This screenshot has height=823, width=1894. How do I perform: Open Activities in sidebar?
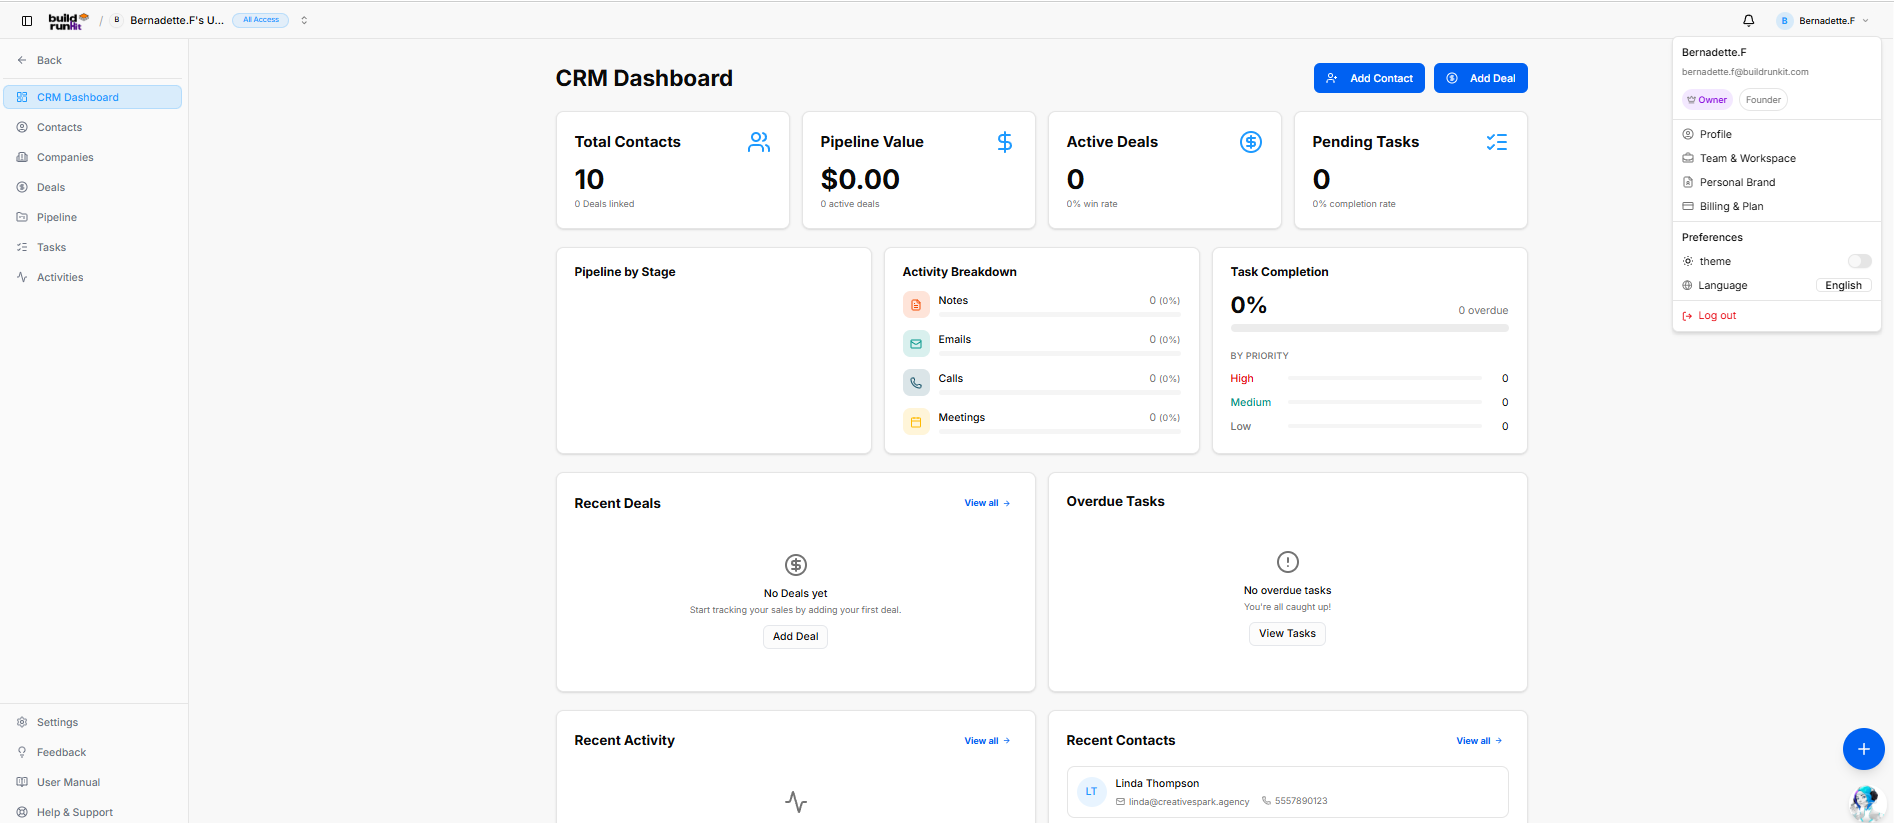[x=93, y=277]
